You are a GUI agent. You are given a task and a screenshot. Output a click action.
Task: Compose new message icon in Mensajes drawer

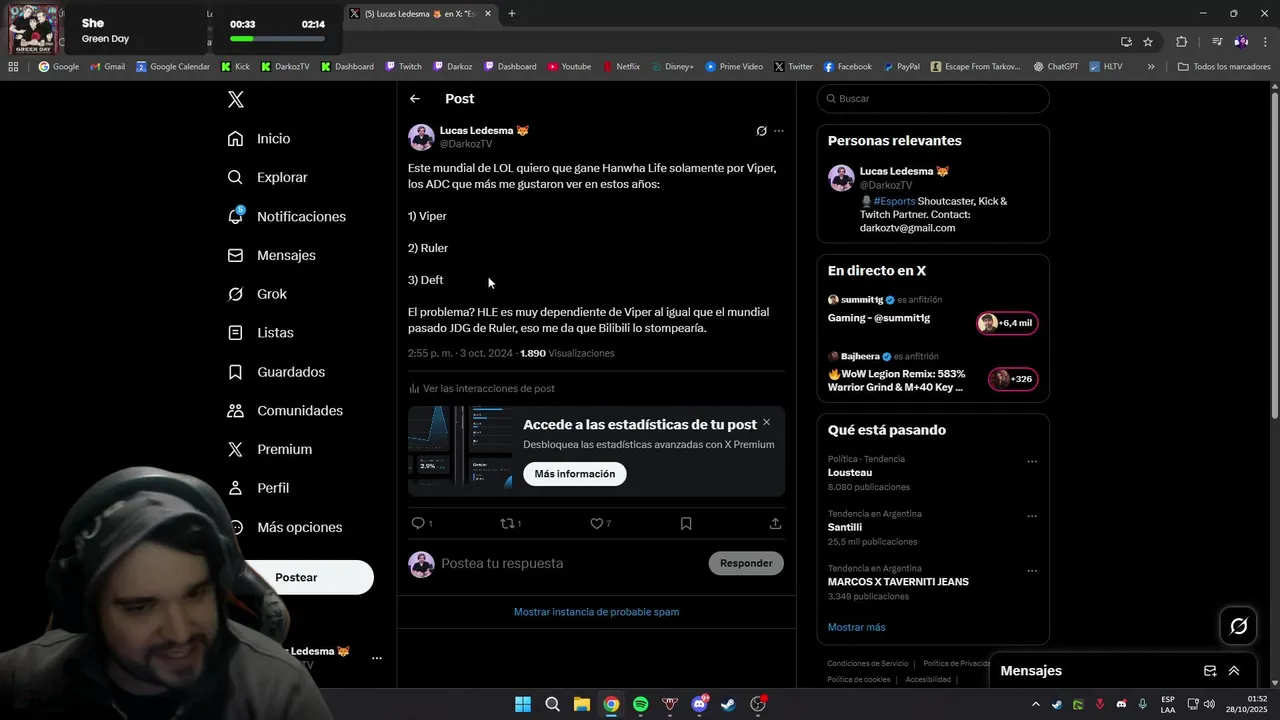pos(1210,671)
